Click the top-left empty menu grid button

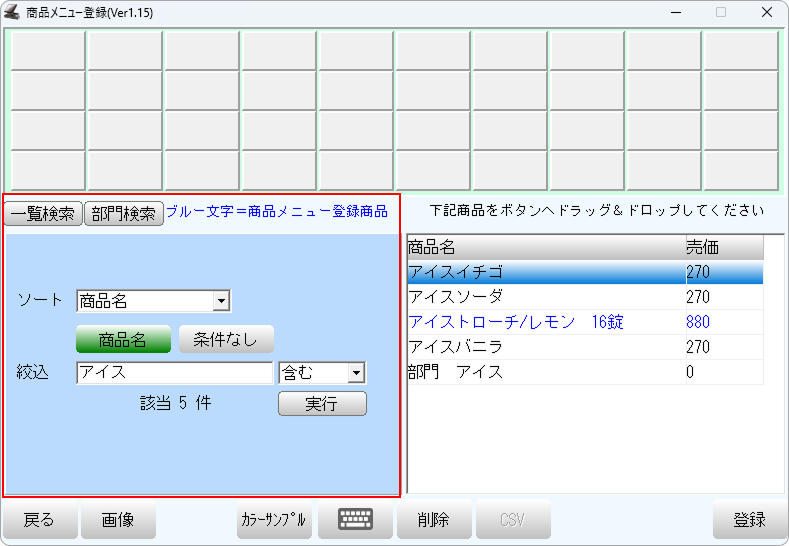tap(48, 51)
